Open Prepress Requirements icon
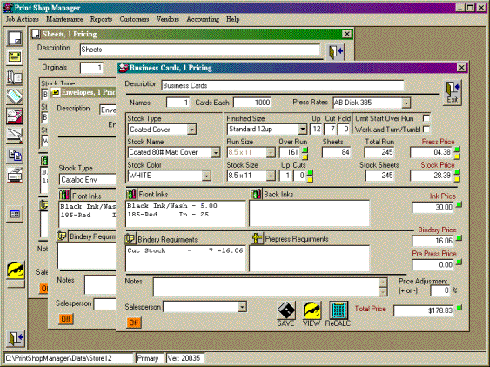This screenshot has height=367, width=490. point(257,239)
